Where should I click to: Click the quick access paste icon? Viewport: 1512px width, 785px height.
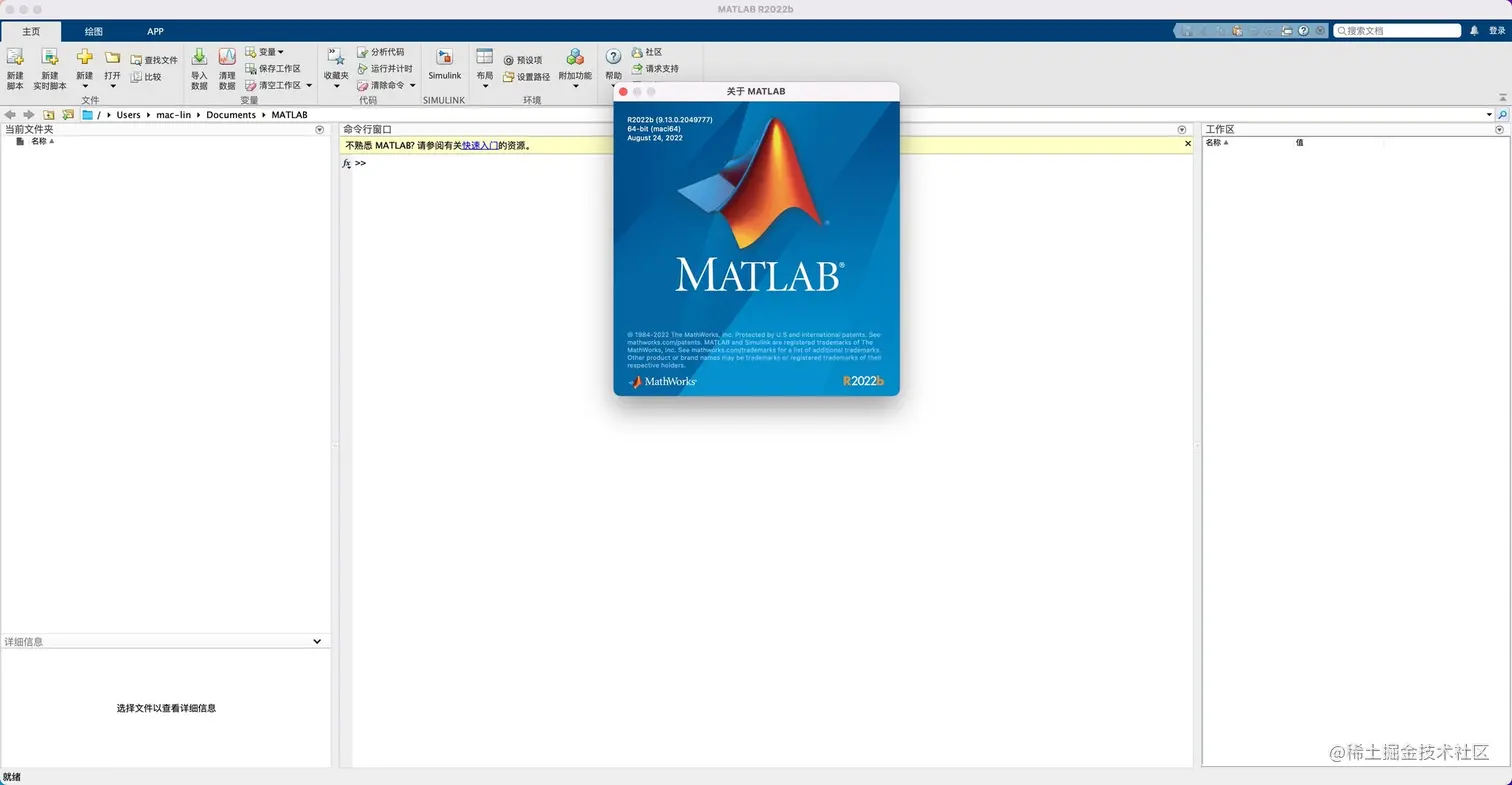click(1238, 31)
